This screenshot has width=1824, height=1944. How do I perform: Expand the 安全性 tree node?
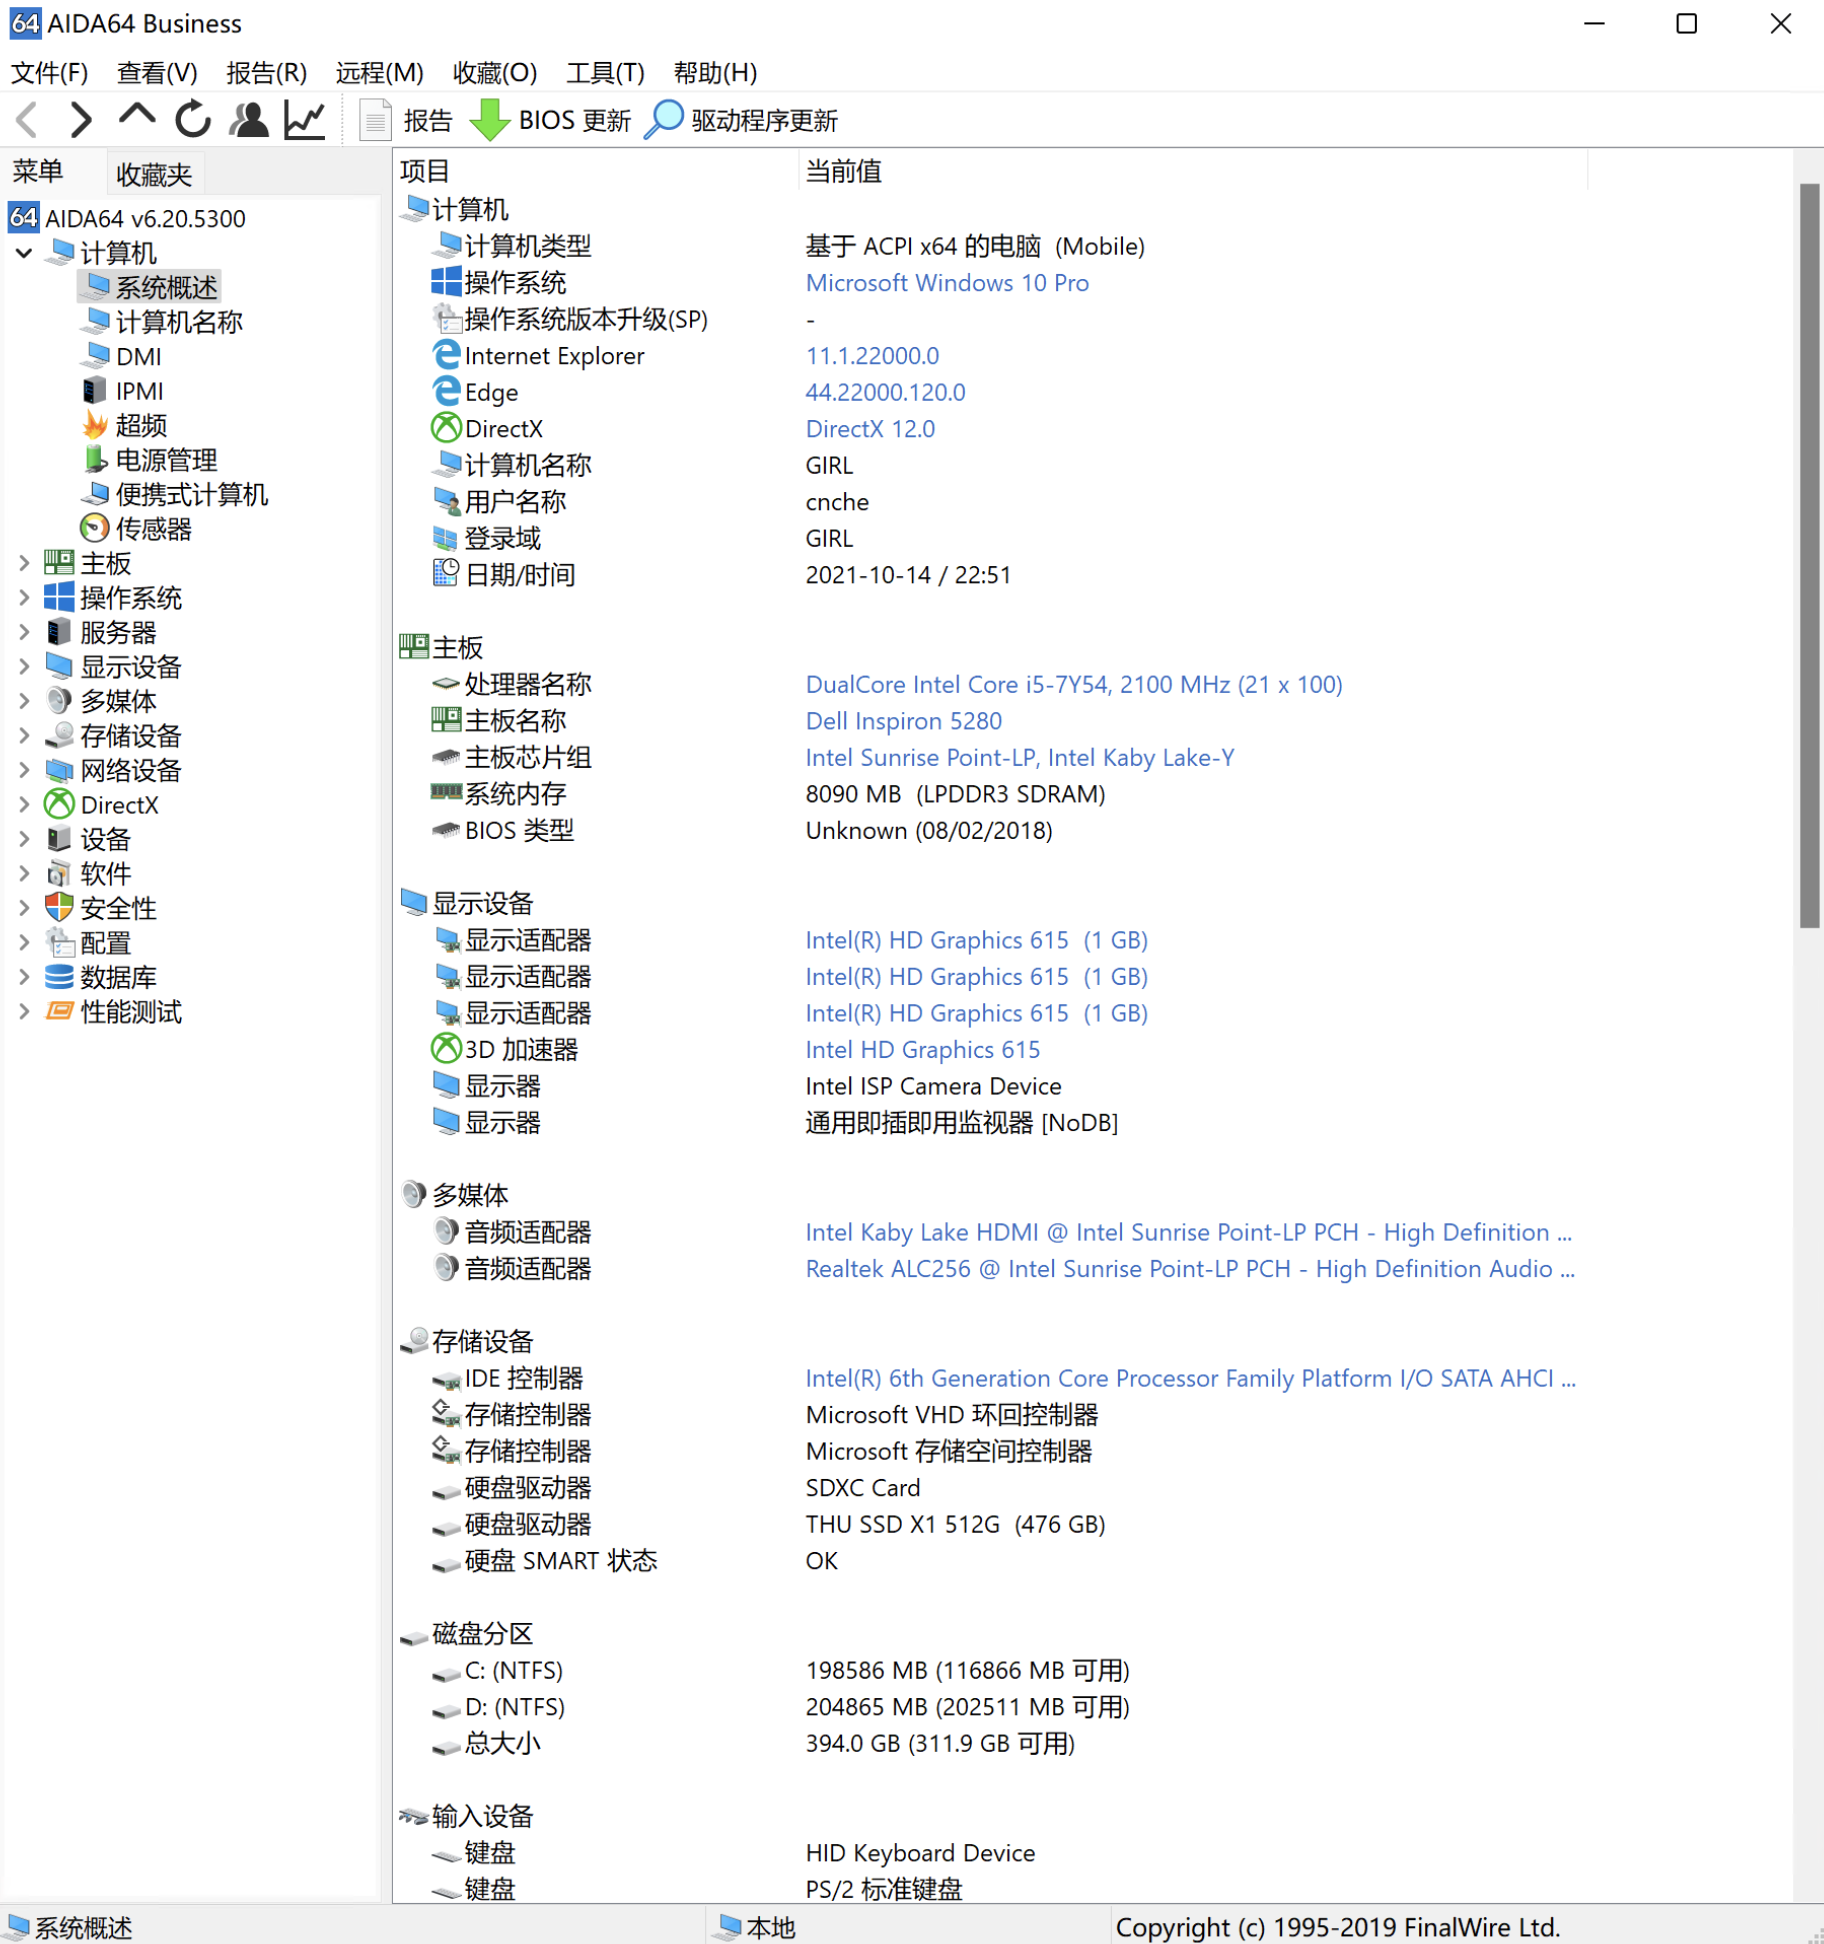pos(25,909)
